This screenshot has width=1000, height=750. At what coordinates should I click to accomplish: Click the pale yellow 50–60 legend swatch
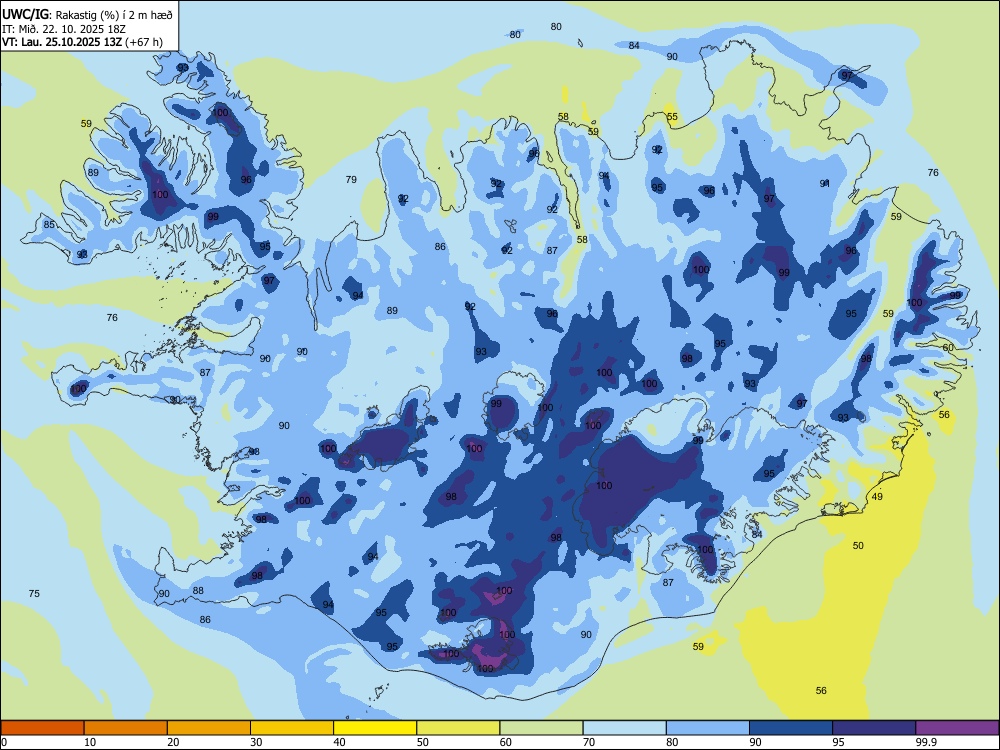click(x=458, y=728)
